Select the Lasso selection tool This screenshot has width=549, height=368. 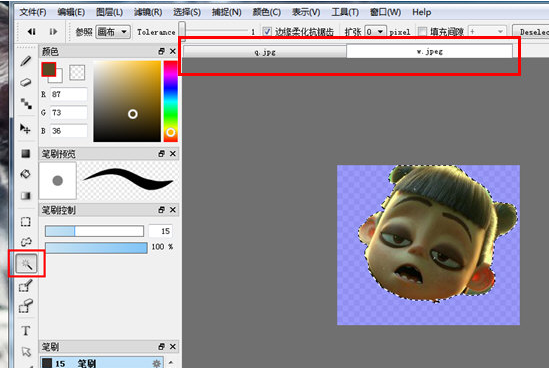26,242
